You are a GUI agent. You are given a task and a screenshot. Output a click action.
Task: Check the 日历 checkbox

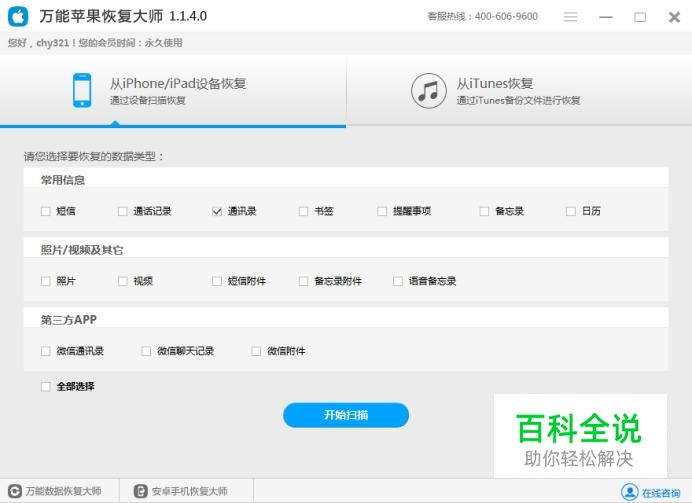point(571,211)
